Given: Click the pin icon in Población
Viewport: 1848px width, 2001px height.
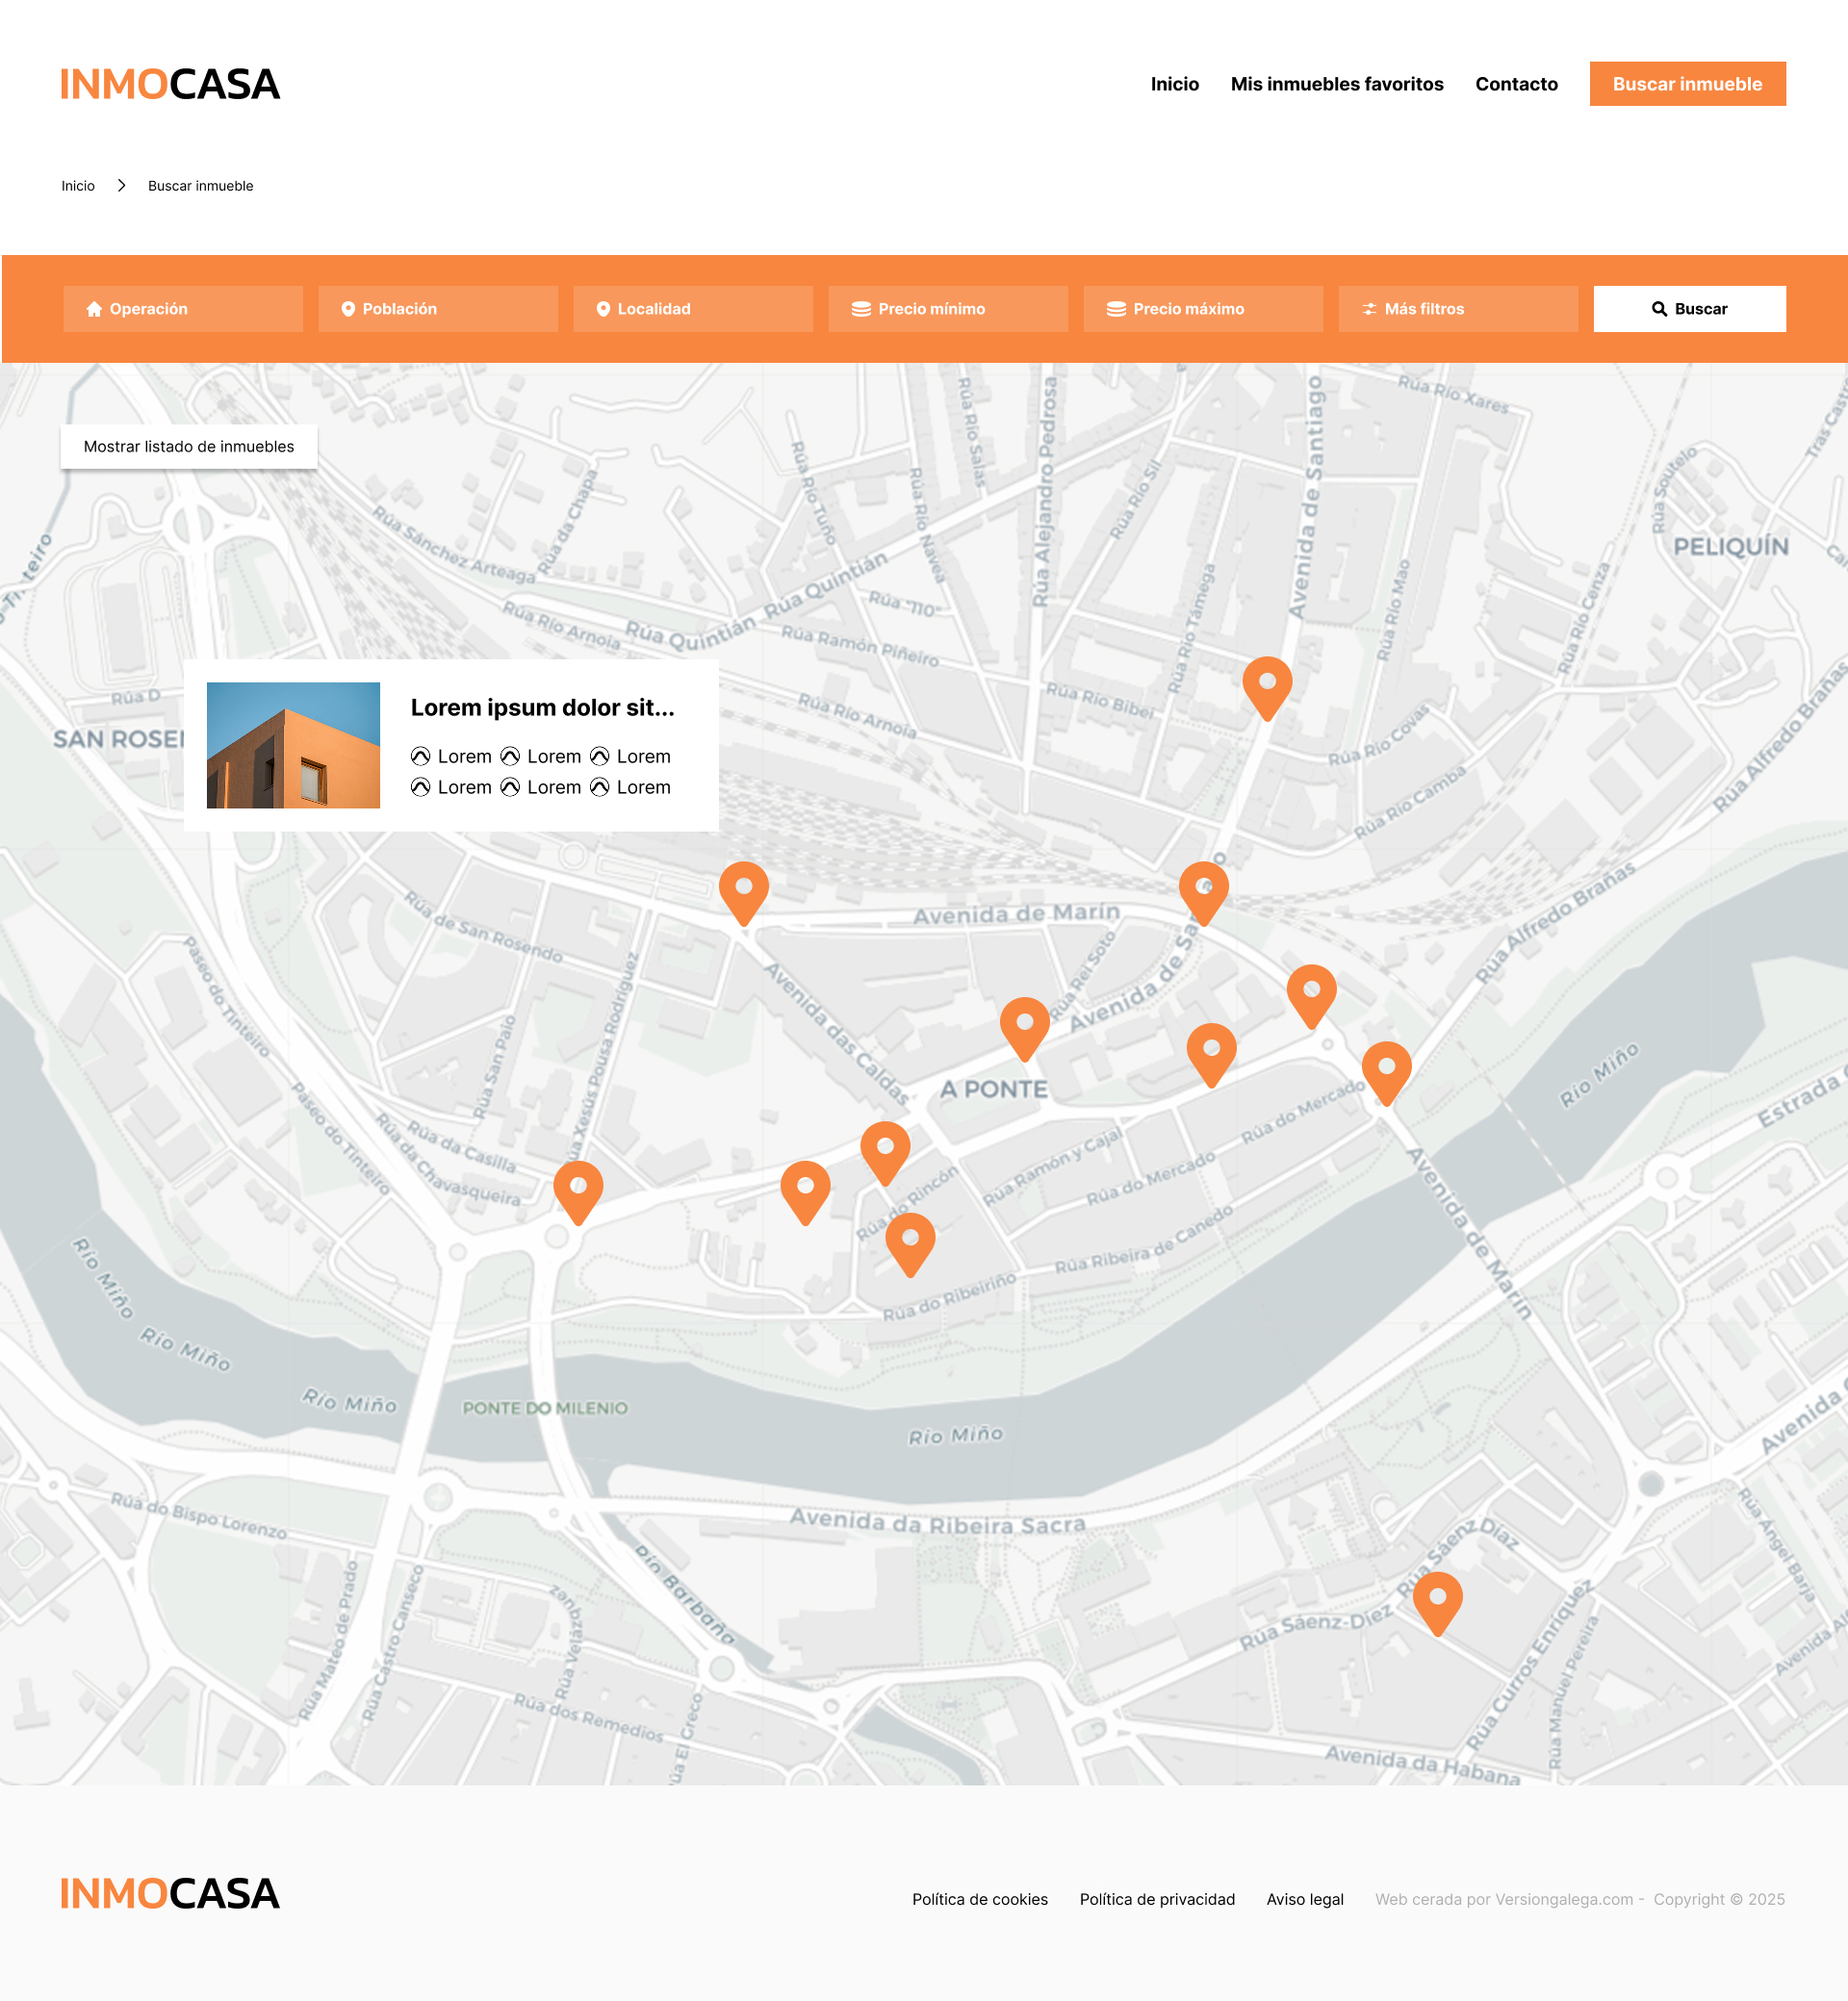Looking at the screenshot, I should click(348, 309).
